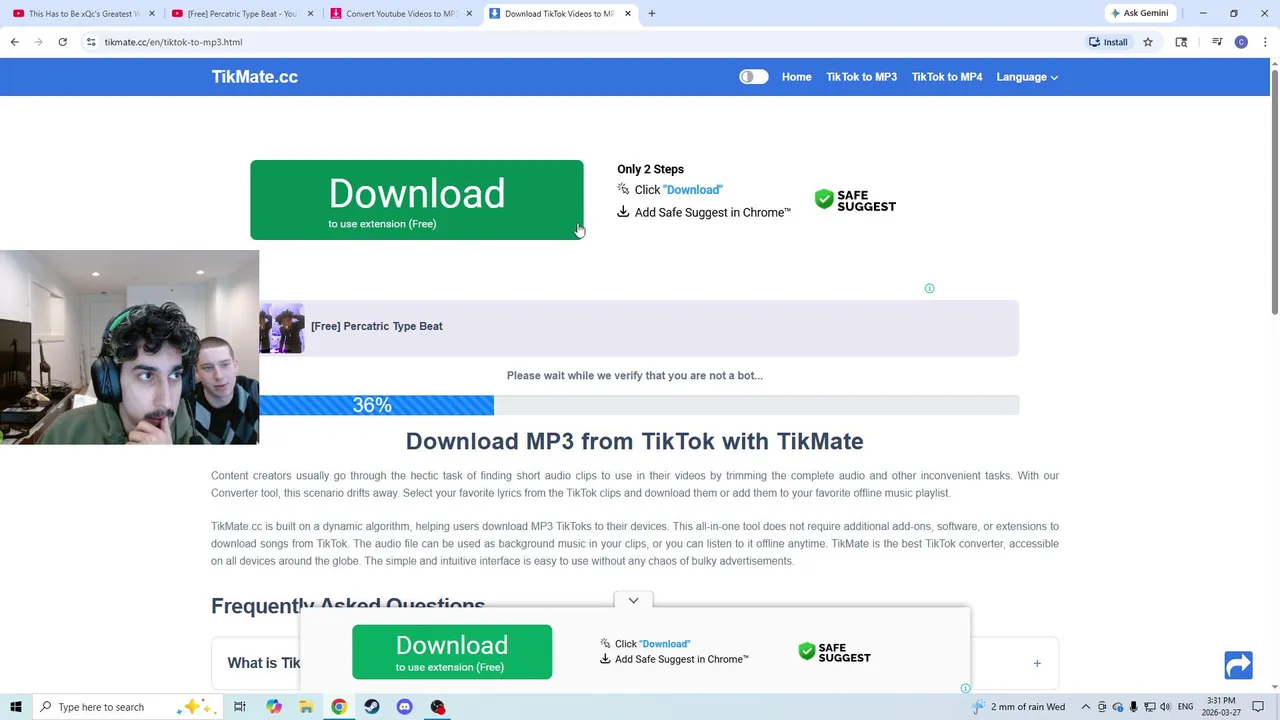This screenshot has width=1280, height=720.
Task: Open File Explorer from taskbar
Action: [x=306, y=707]
